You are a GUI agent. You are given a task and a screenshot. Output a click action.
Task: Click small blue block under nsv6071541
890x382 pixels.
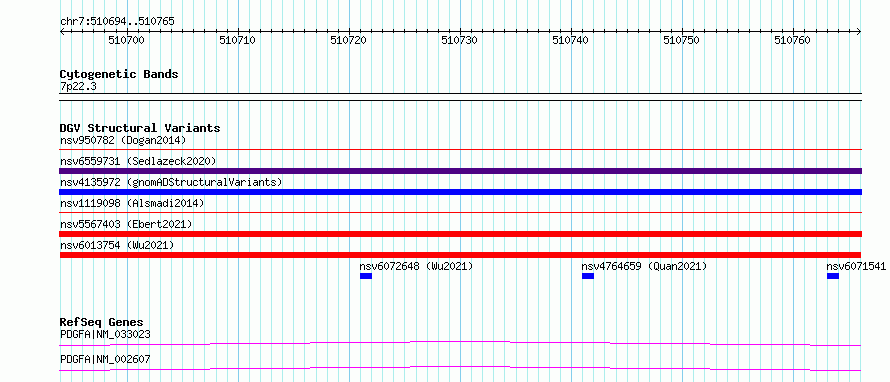[833, 276]
